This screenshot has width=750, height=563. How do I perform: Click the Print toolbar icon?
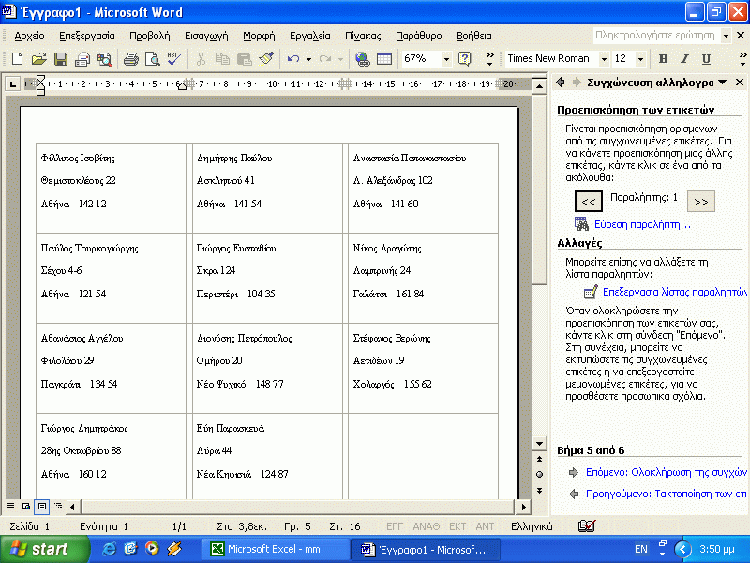tap(131, 59)
